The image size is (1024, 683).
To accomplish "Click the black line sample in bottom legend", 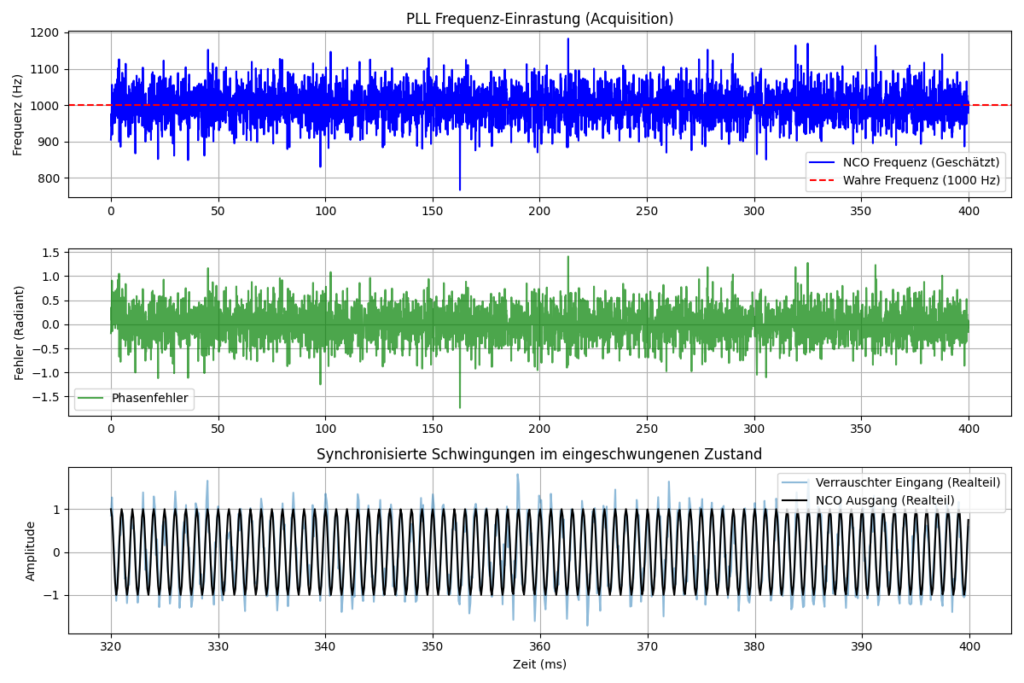I will [x=797, y=500].
